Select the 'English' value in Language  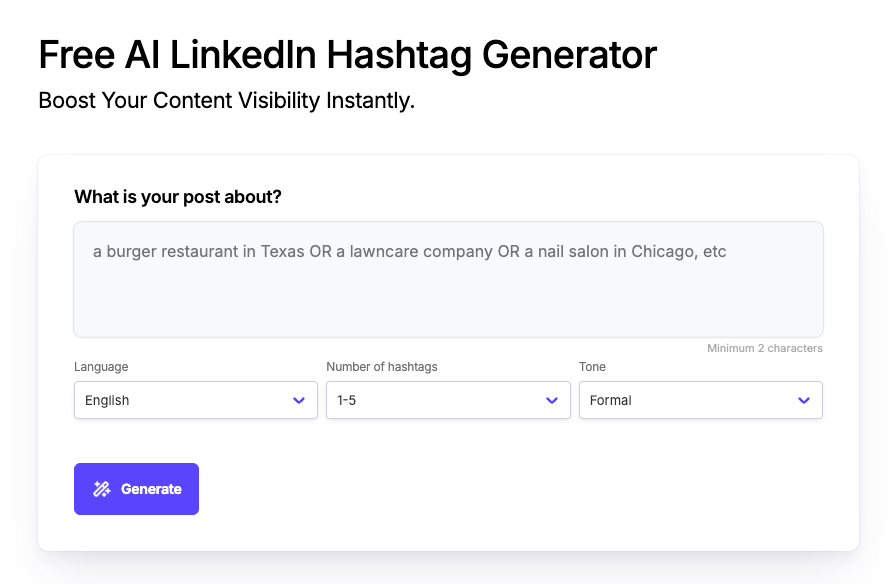point(107,400)
